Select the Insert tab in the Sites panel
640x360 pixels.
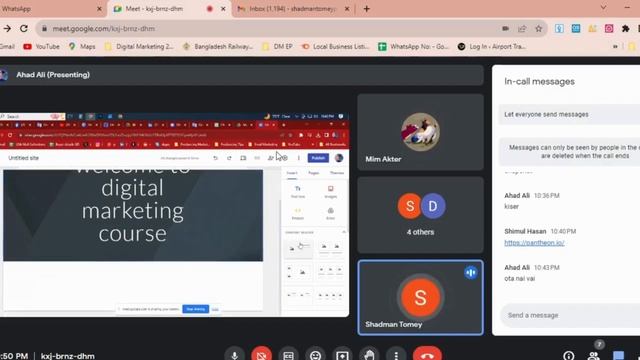(x=292, y=173)
